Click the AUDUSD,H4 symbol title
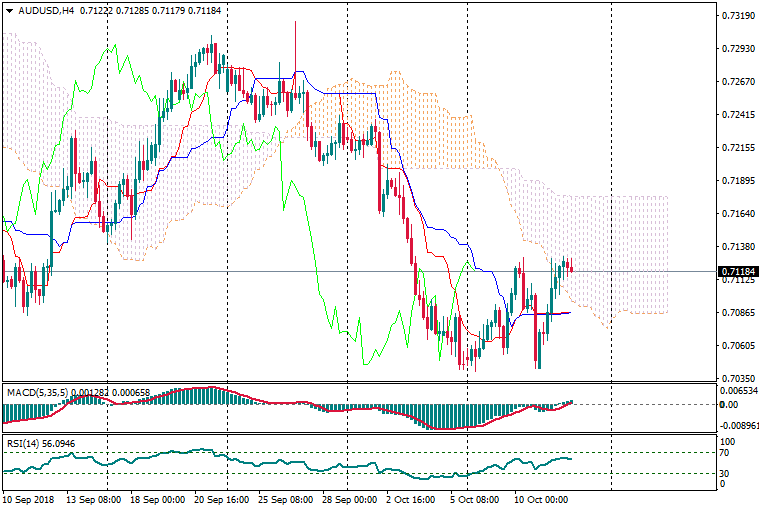This screenshot has height=511, width=759. (40, 10)
